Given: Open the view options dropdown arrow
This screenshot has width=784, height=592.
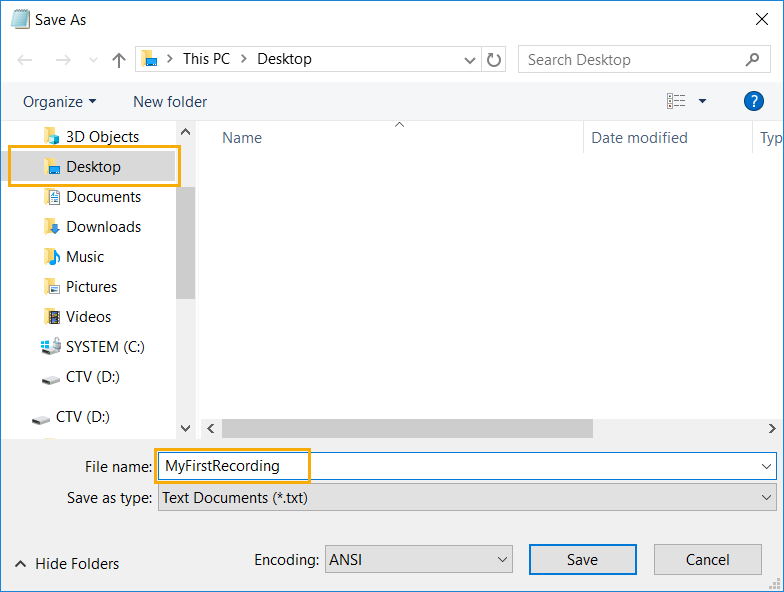Looking at the screenshot, I should (x=702, y=101).
